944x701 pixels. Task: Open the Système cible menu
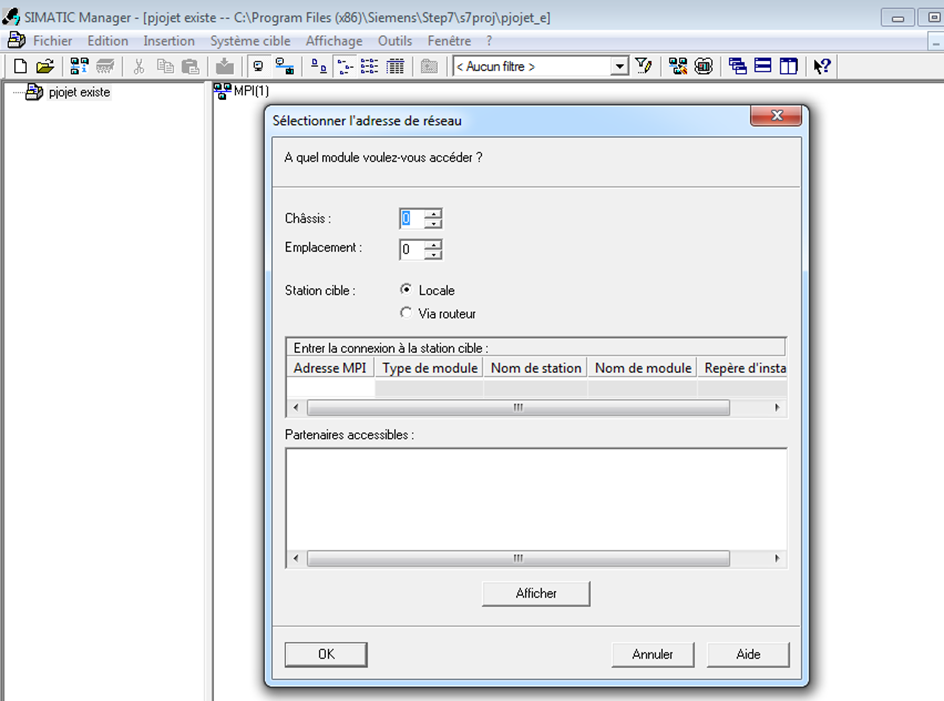(250, 41)
